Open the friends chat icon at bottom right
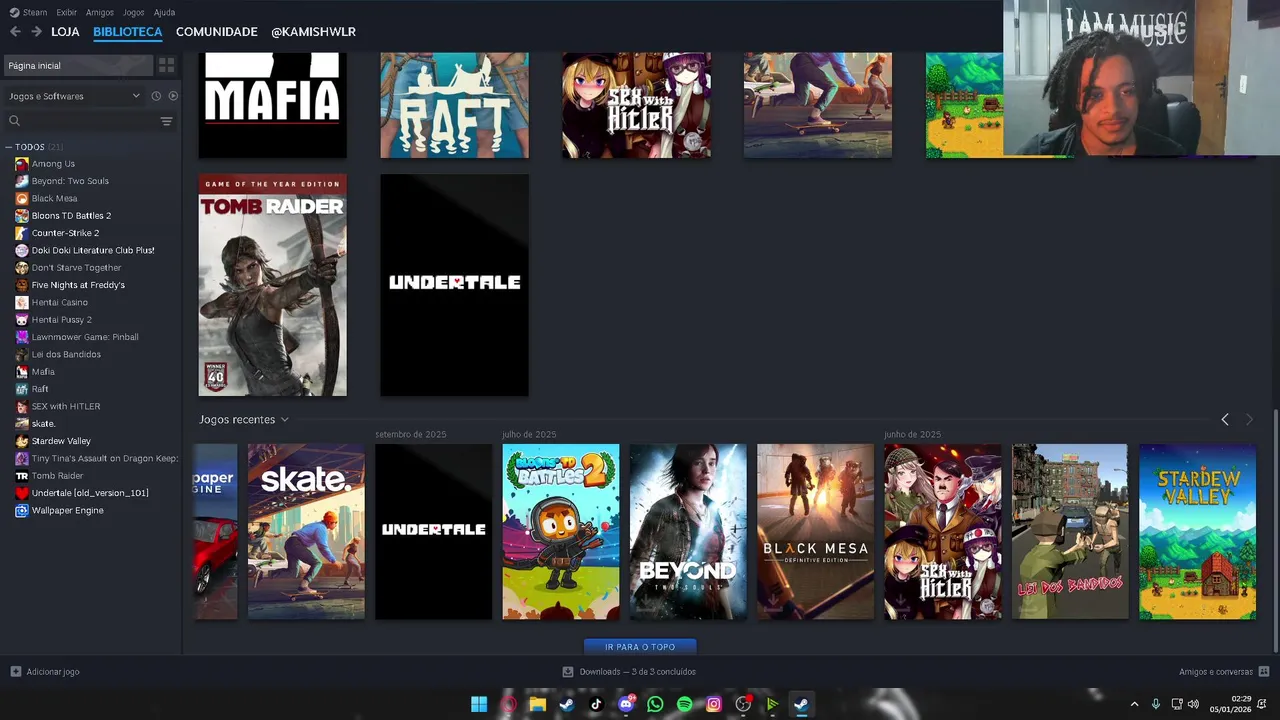Viewport: 1280px width, 720px height. [1264, 672]
